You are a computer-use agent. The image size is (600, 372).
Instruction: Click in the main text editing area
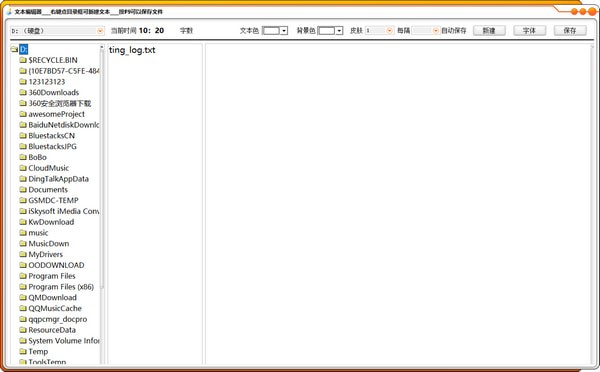coord(398,204)
